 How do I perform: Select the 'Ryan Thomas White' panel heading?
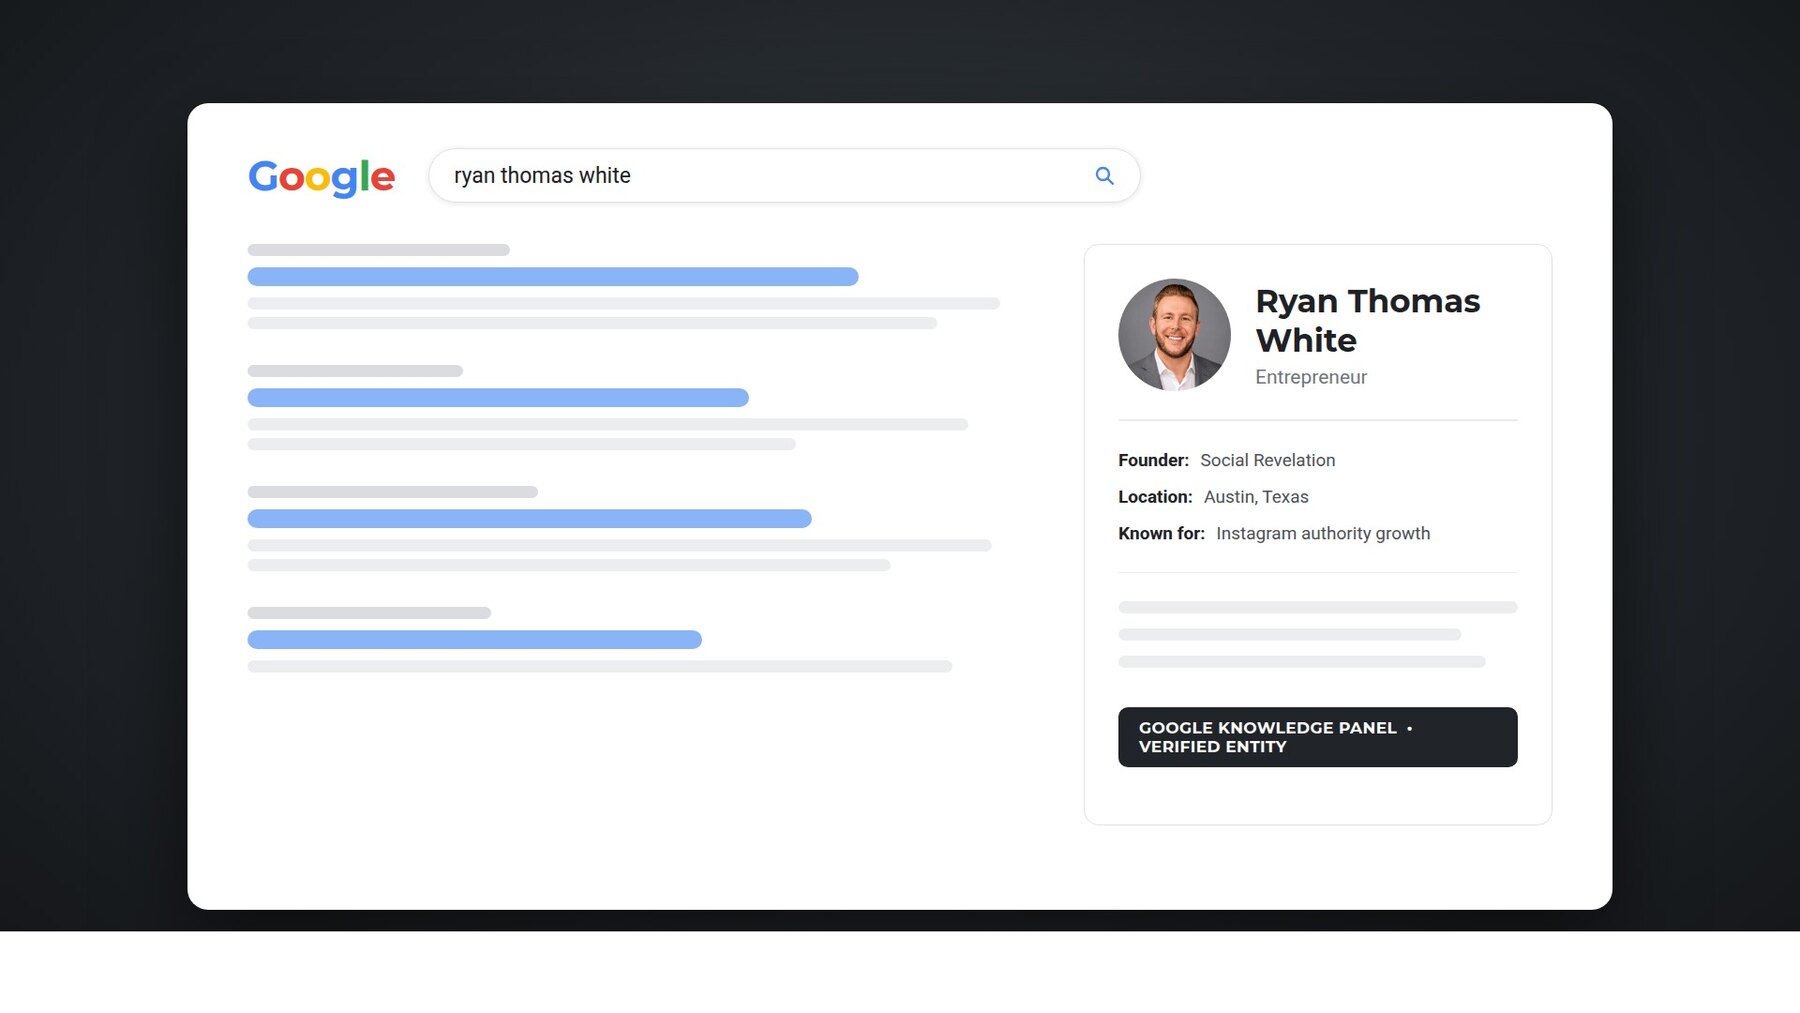[1367, 320]
